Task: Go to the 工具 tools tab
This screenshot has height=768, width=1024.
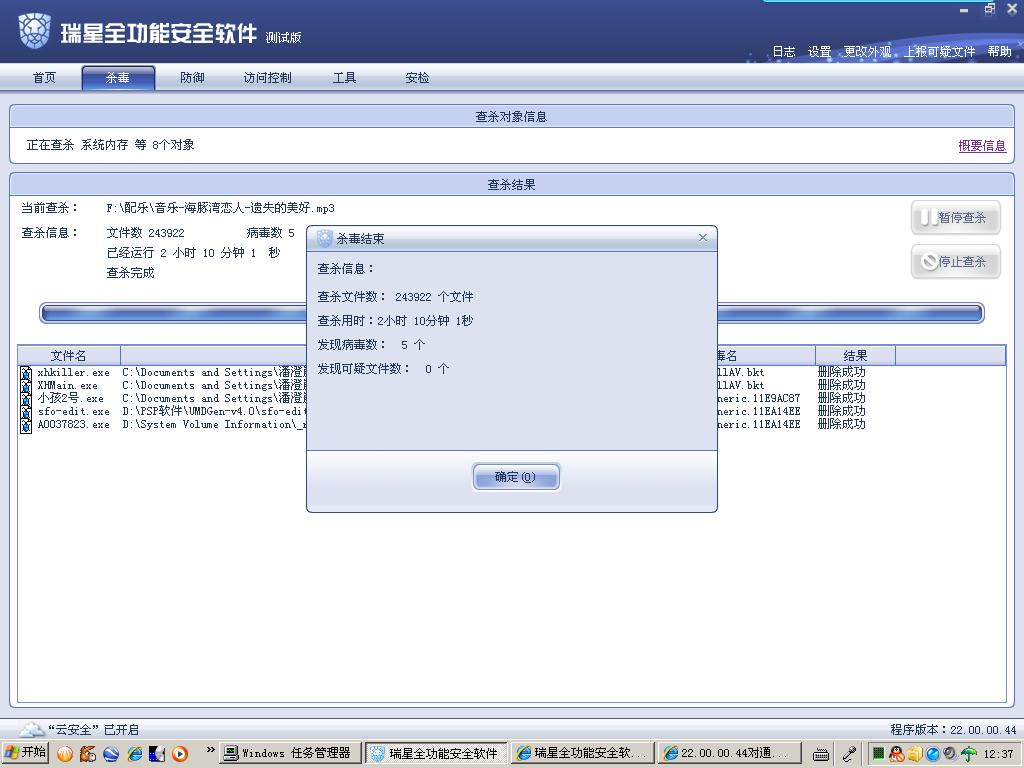Action: pos(344,78)
